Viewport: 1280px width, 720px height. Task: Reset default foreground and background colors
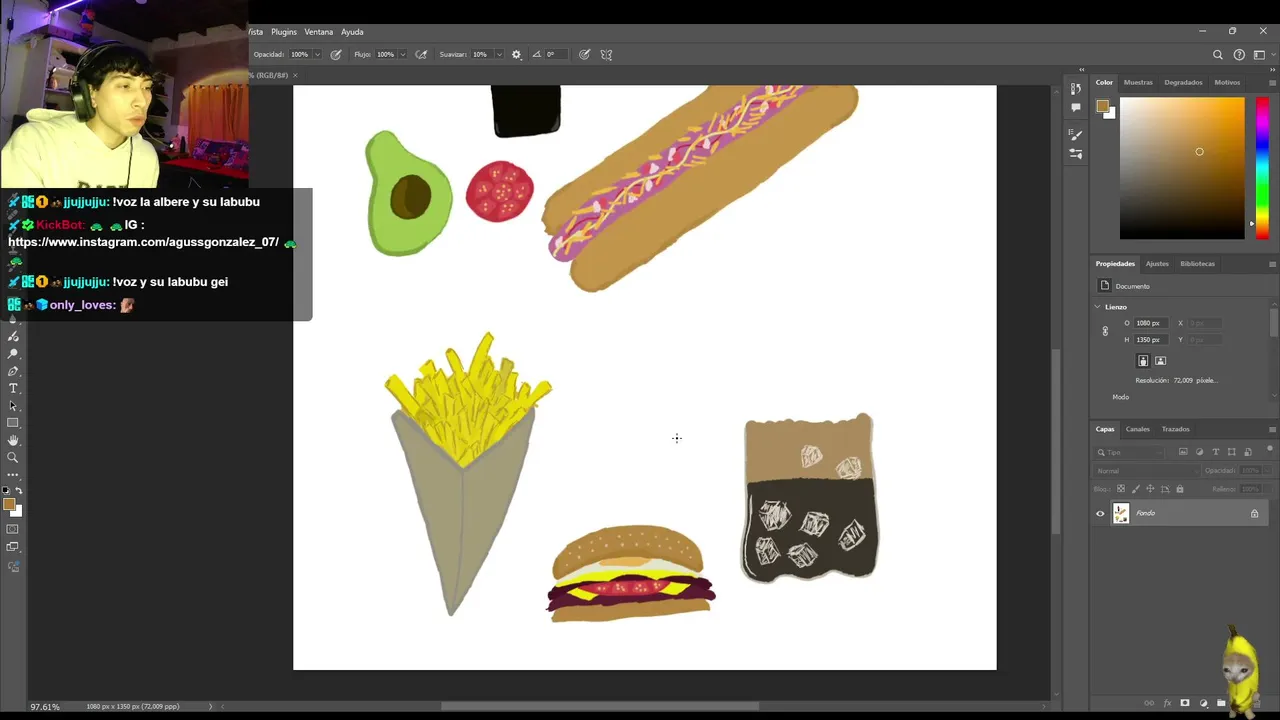[x=6, y=490]
